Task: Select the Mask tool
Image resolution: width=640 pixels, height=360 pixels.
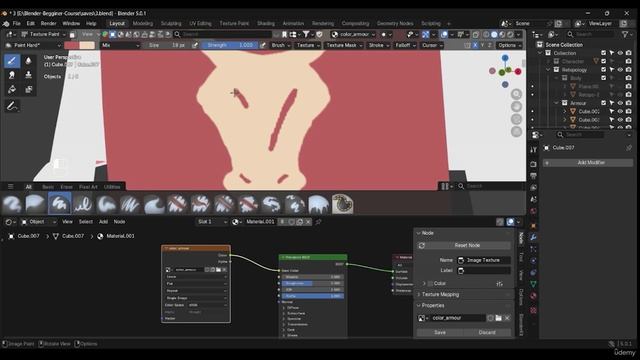Action: pos(28,89)
